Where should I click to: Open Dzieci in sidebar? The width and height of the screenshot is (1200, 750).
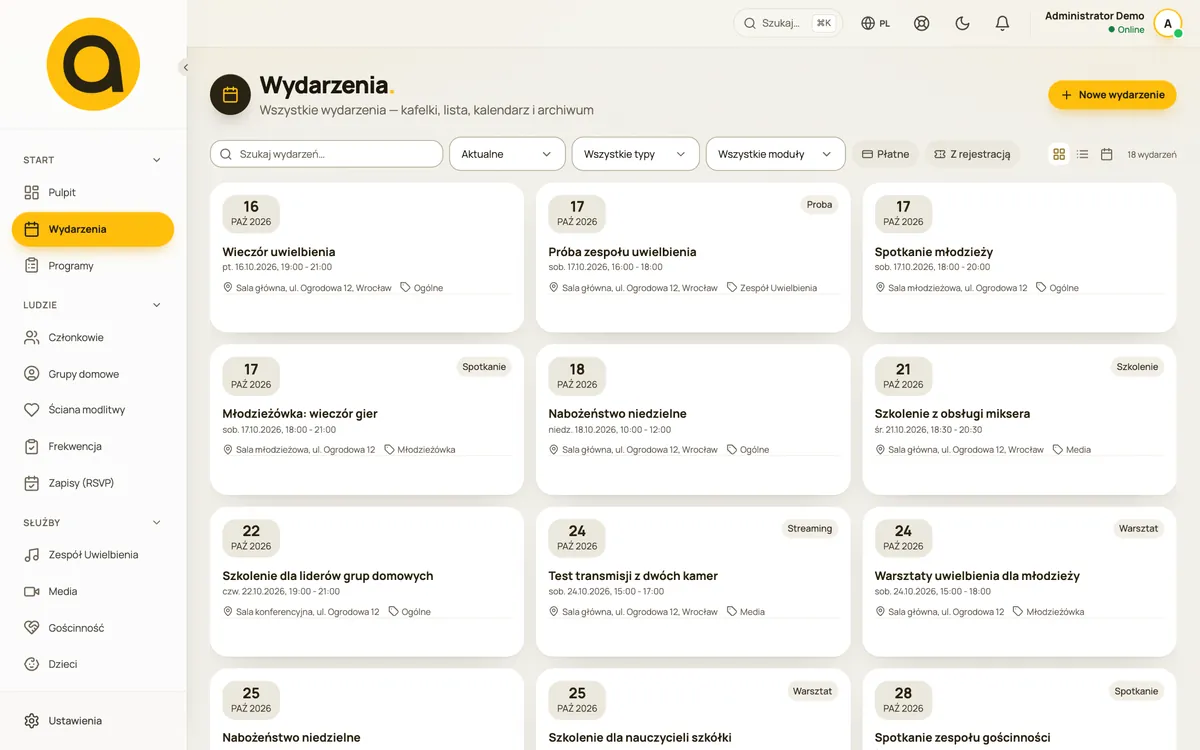point(93,664)
